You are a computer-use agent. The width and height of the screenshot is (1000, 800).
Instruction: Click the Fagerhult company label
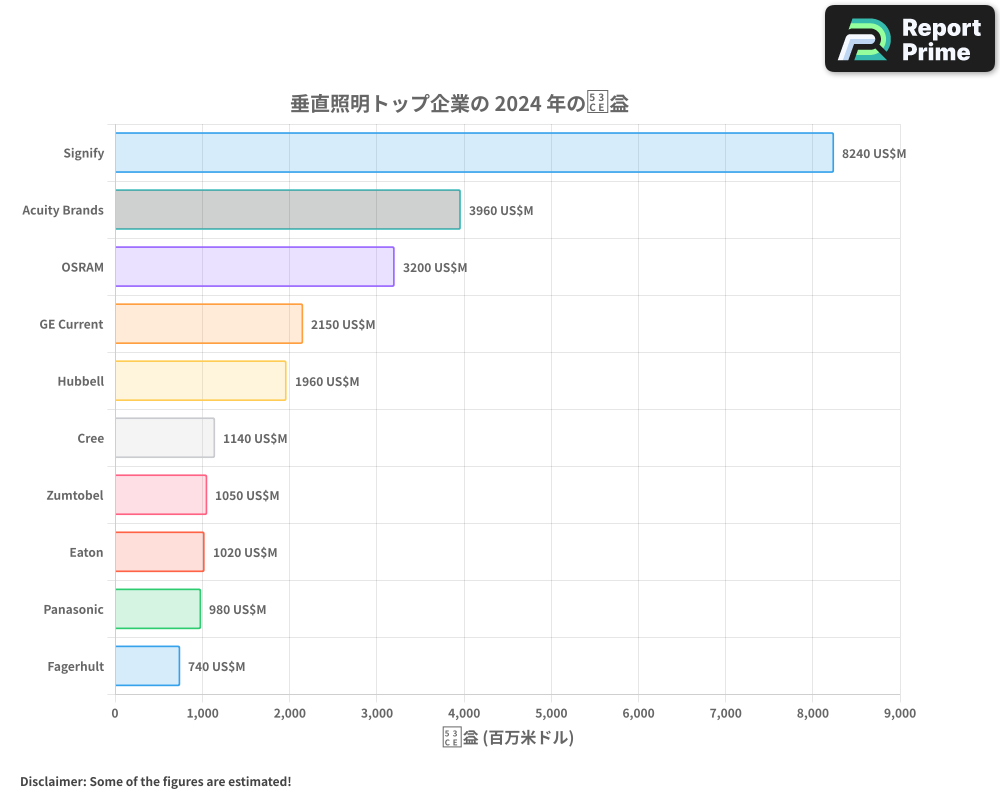click(75, 666)
